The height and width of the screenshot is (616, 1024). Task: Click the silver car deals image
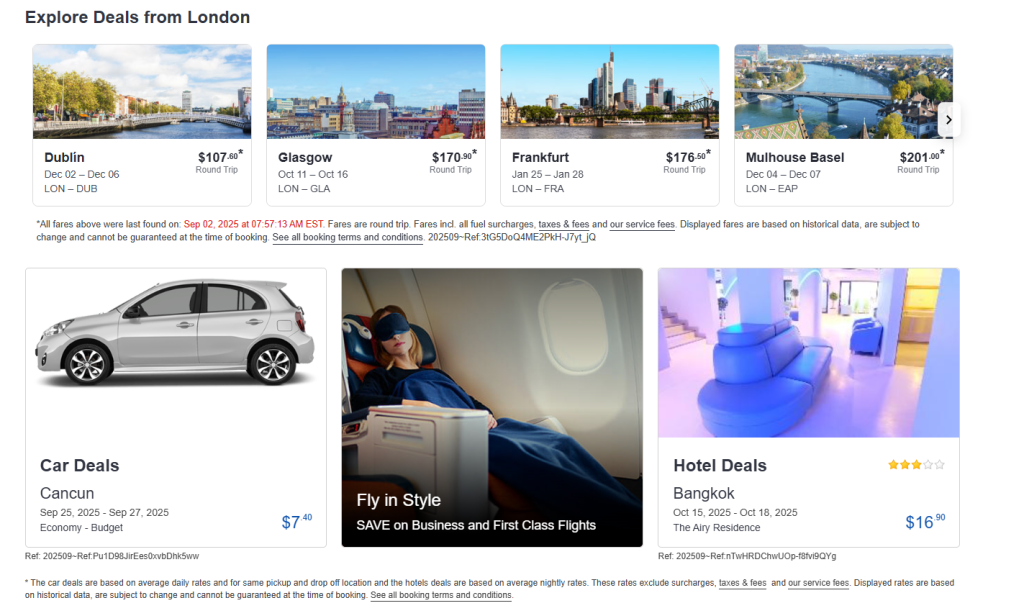pyautogui.click(x=175, y=332)
